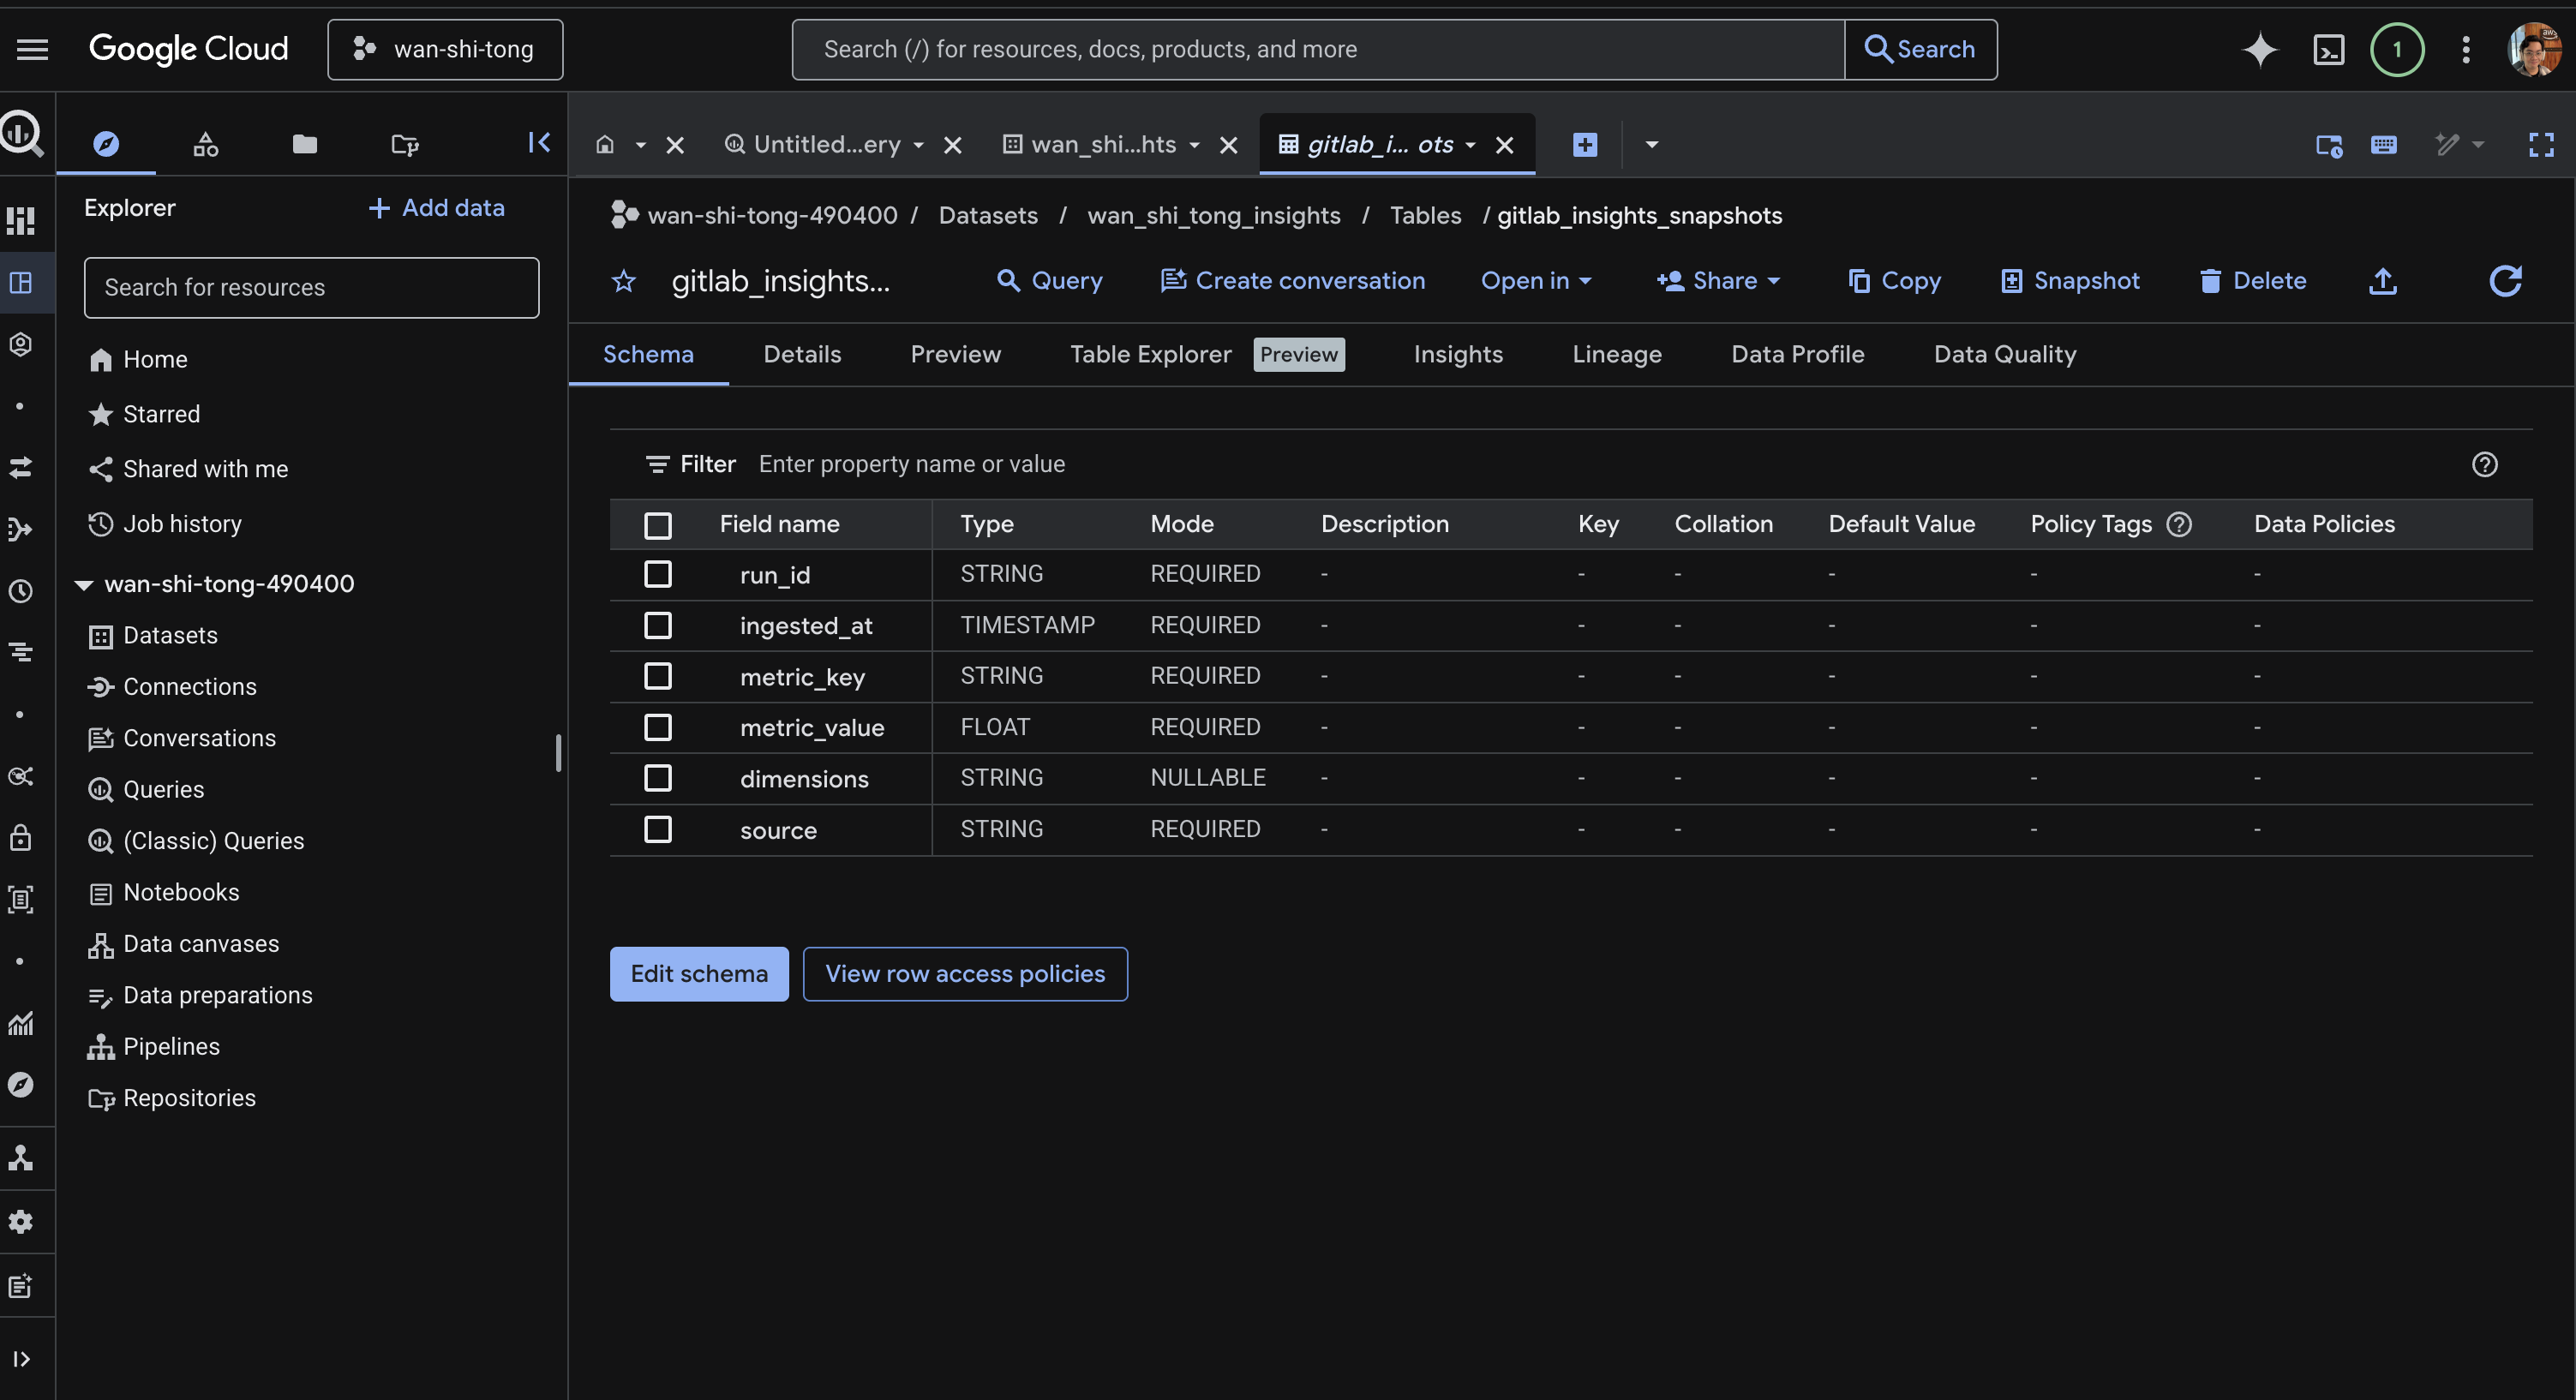Toggle the select-all fields checkbox
The image size is (2576, 1400).
click(x=658, y=525)
